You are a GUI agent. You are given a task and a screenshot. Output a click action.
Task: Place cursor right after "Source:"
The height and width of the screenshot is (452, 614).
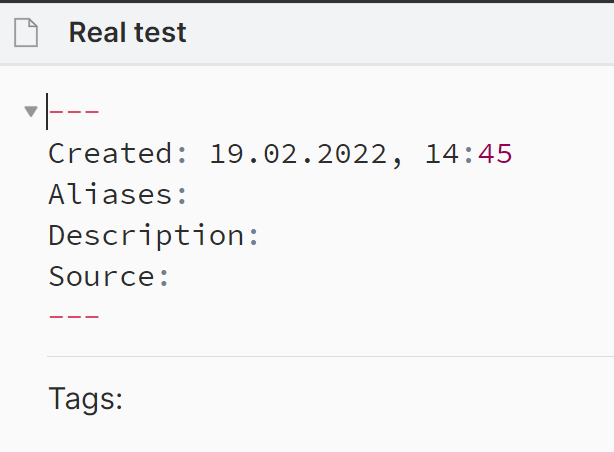[x=174, y=276]
